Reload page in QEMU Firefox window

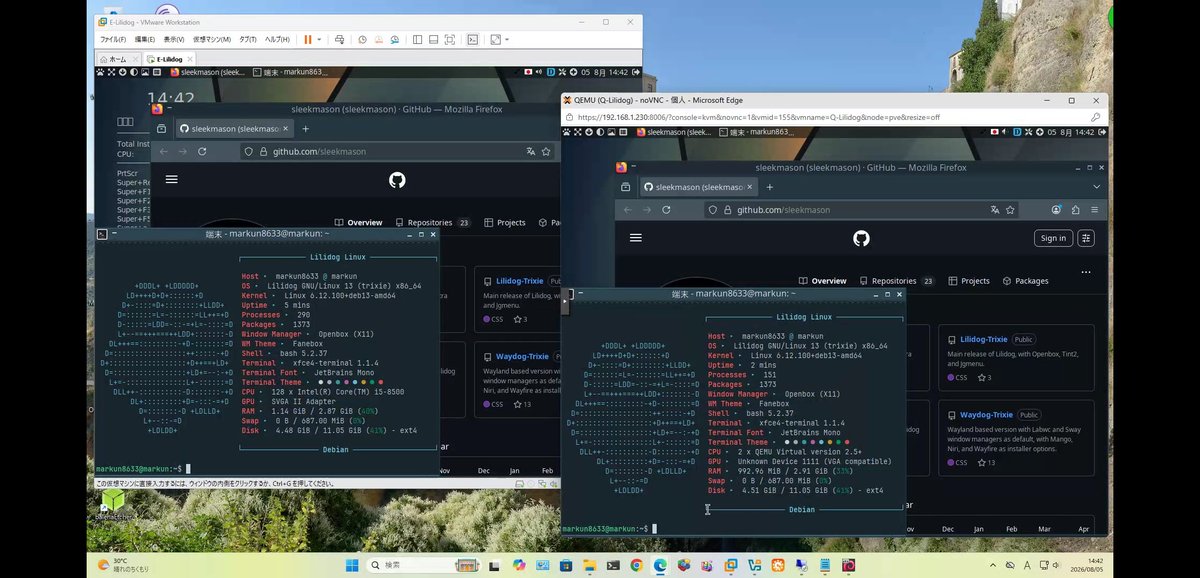tap(666, 210)
